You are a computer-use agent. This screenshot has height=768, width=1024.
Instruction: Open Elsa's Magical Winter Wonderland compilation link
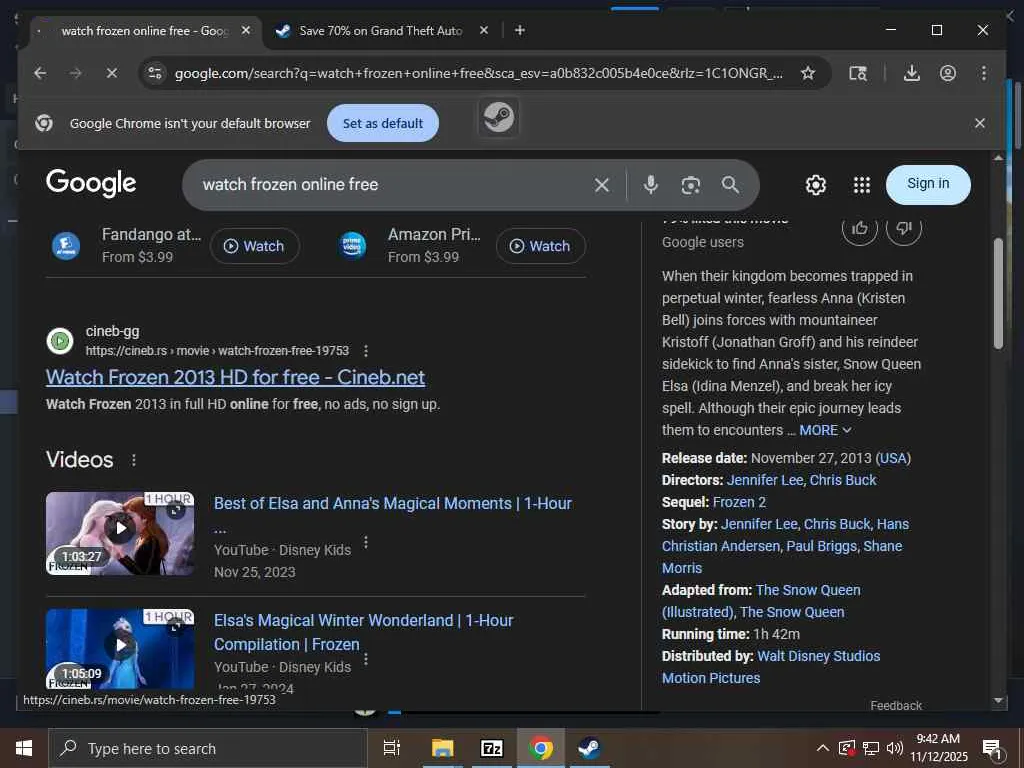(364, 632)
